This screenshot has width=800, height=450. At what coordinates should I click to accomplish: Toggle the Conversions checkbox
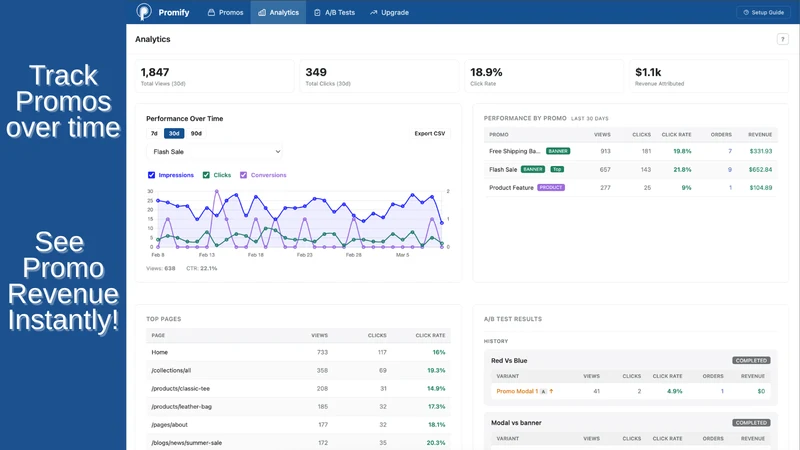[x=243, y=175]
